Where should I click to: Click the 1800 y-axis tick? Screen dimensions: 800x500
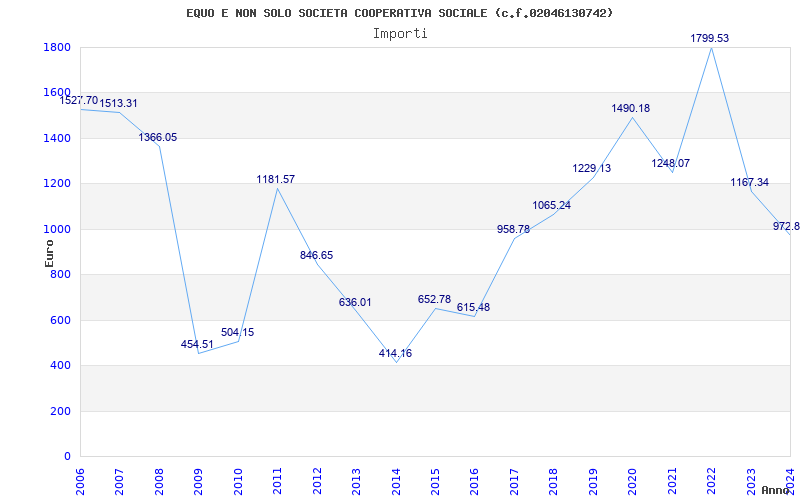click(57, 47)
